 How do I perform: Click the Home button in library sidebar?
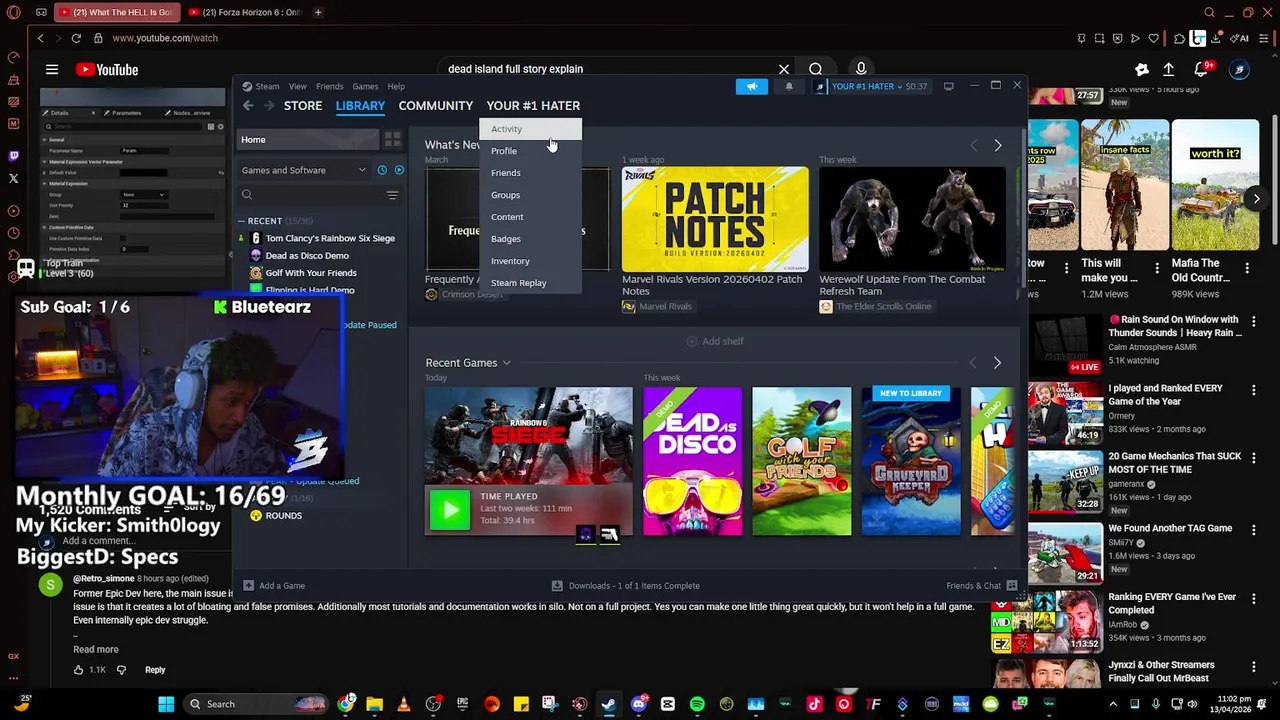[307, 139]
